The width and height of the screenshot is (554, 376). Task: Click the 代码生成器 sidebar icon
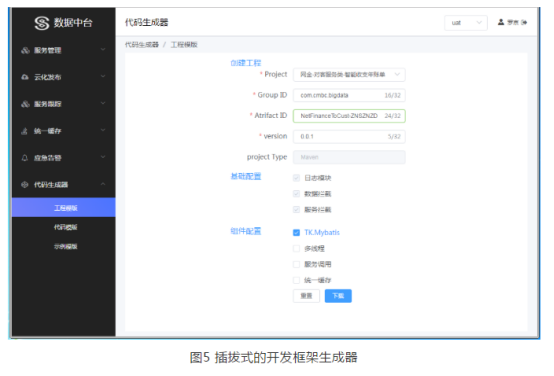click(25, 184)
